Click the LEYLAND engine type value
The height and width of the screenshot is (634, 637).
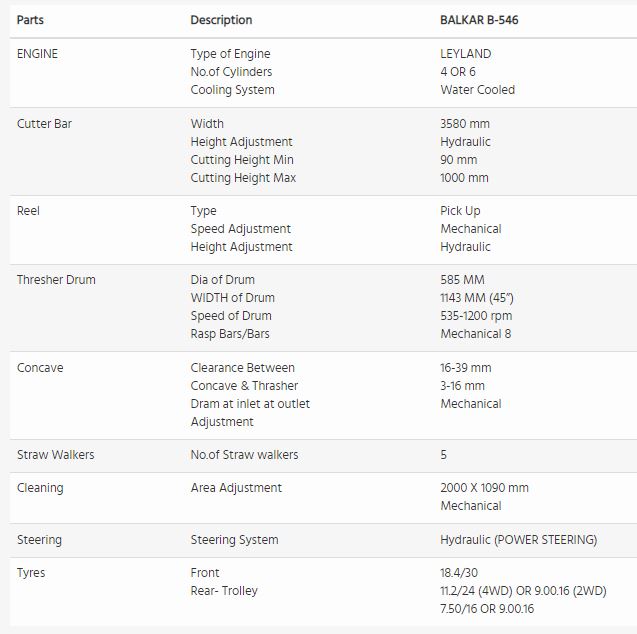click(x=465, y=54)
